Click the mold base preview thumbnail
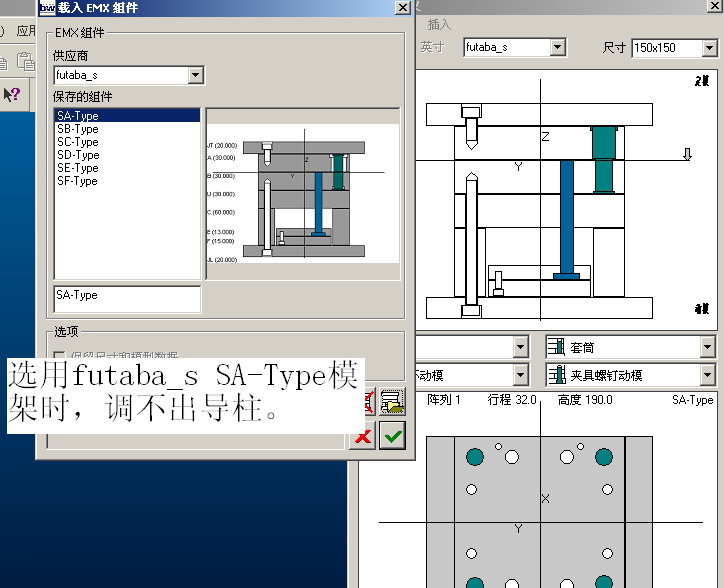The image size is (724, 588). click(303, 194)
